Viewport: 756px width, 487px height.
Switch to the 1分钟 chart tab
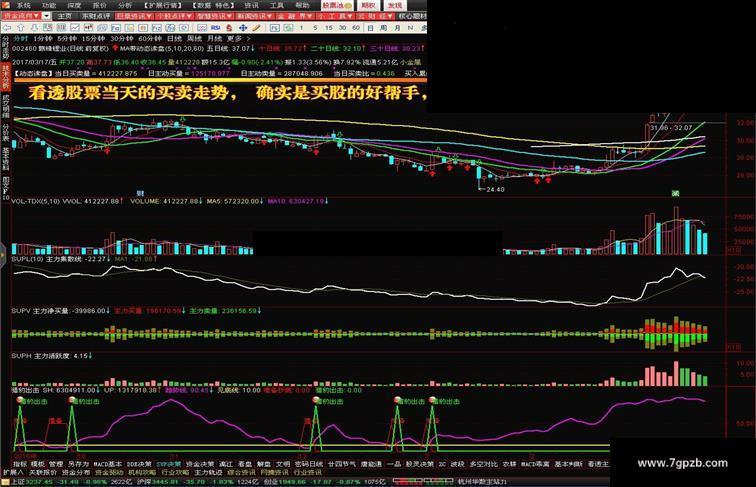[x=43, y=39]
